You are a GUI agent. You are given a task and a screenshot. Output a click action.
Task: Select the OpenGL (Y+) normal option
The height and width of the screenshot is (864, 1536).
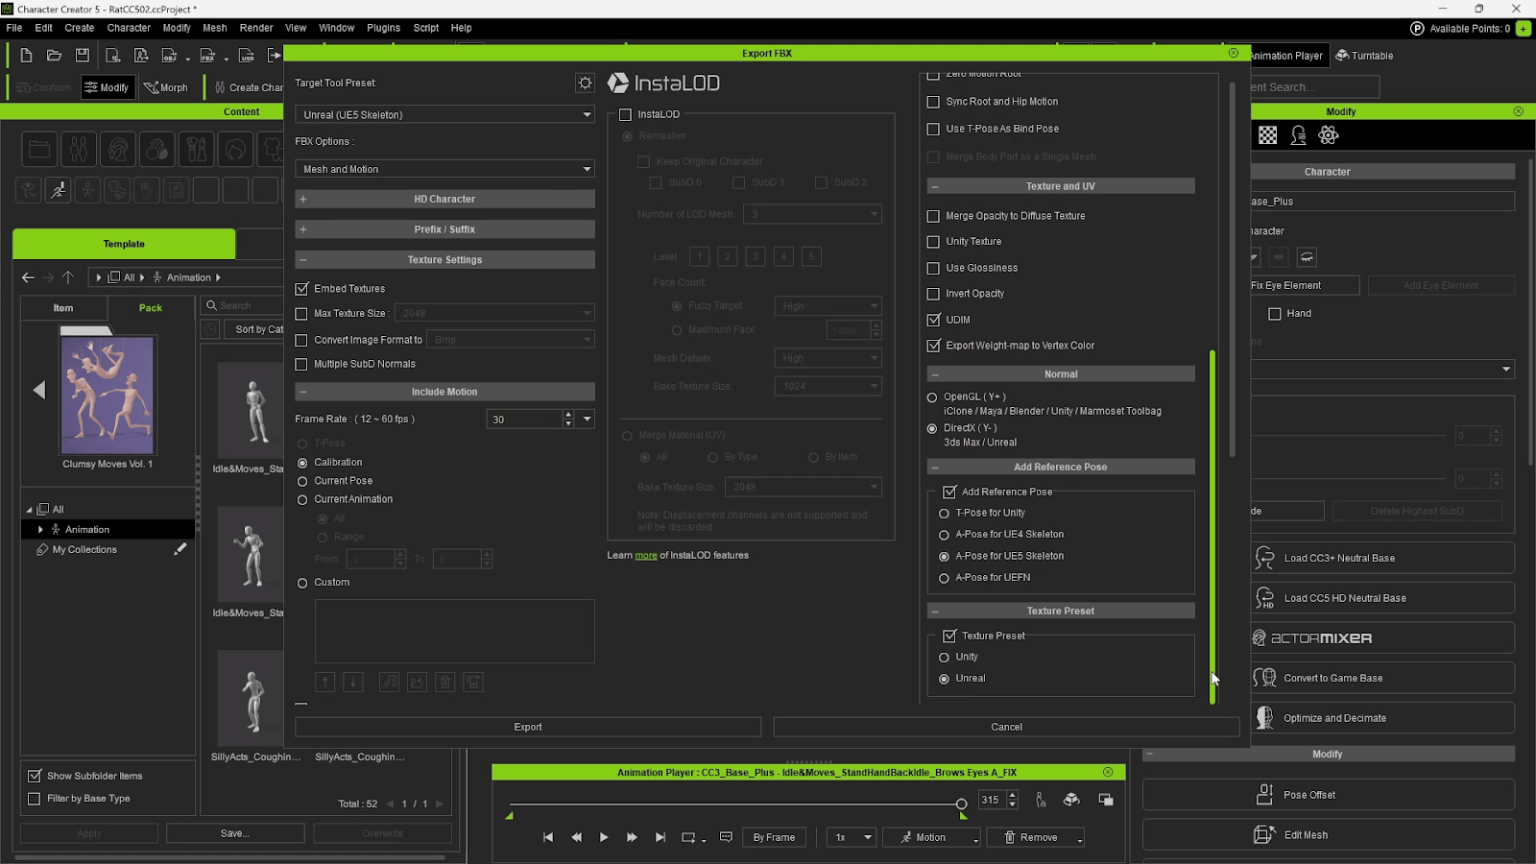(932, 397)
